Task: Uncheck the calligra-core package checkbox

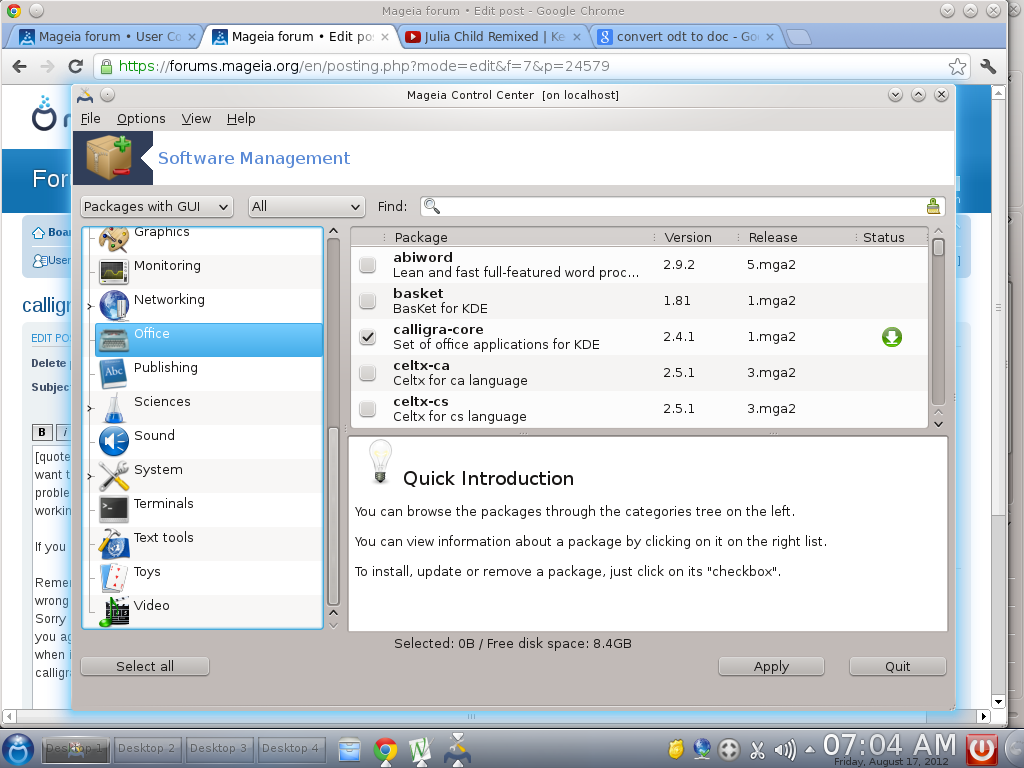Action: [x=368, y=336]
